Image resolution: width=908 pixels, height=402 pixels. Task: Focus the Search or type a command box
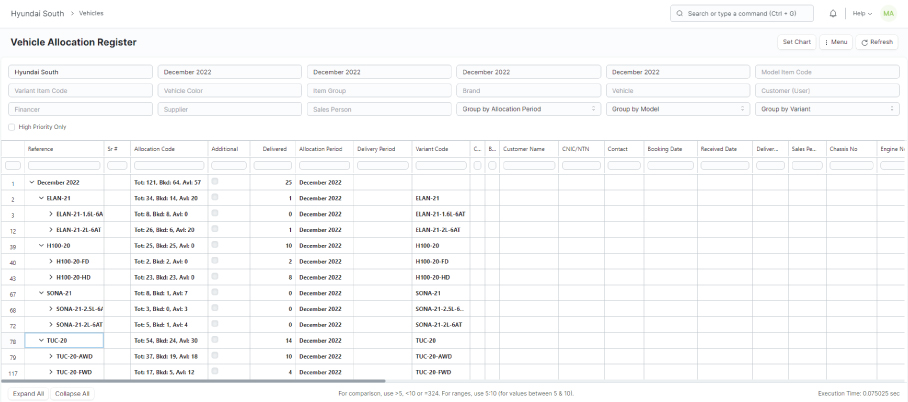tap(741, 13)
